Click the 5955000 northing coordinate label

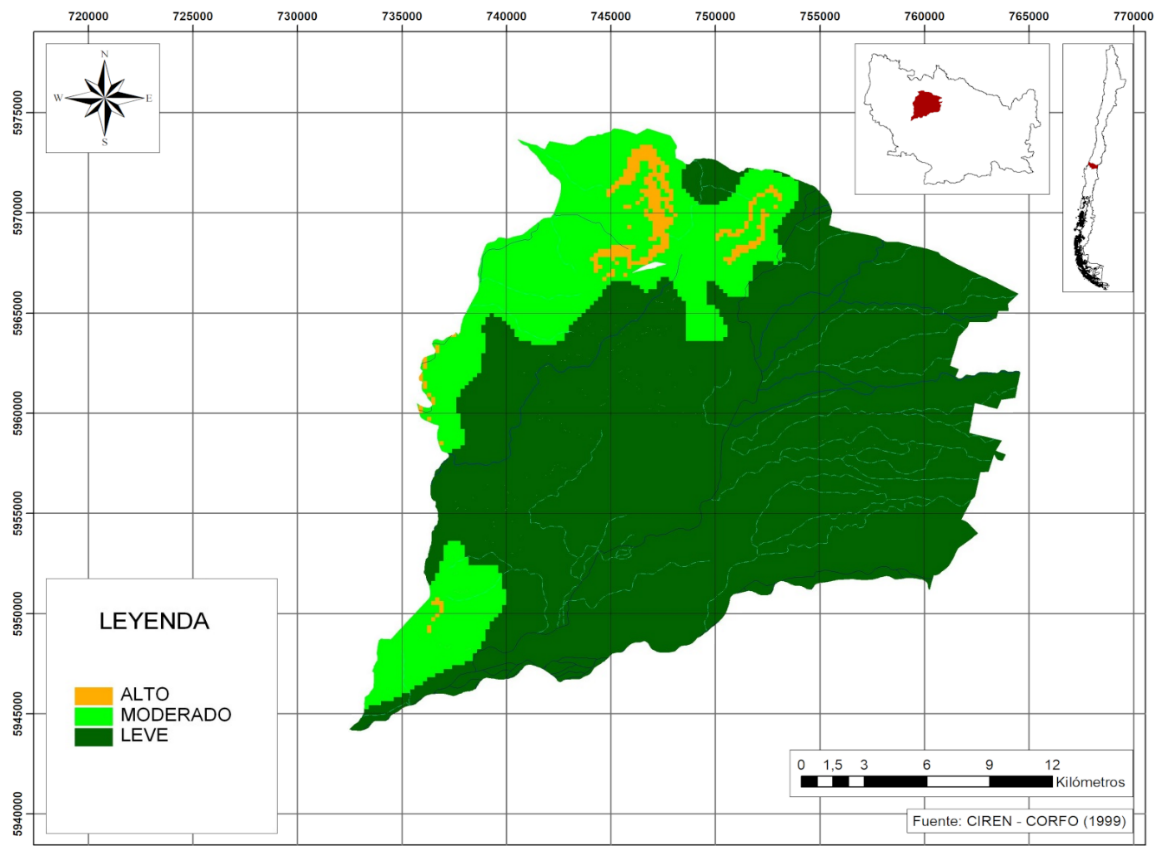click(17, 514)
